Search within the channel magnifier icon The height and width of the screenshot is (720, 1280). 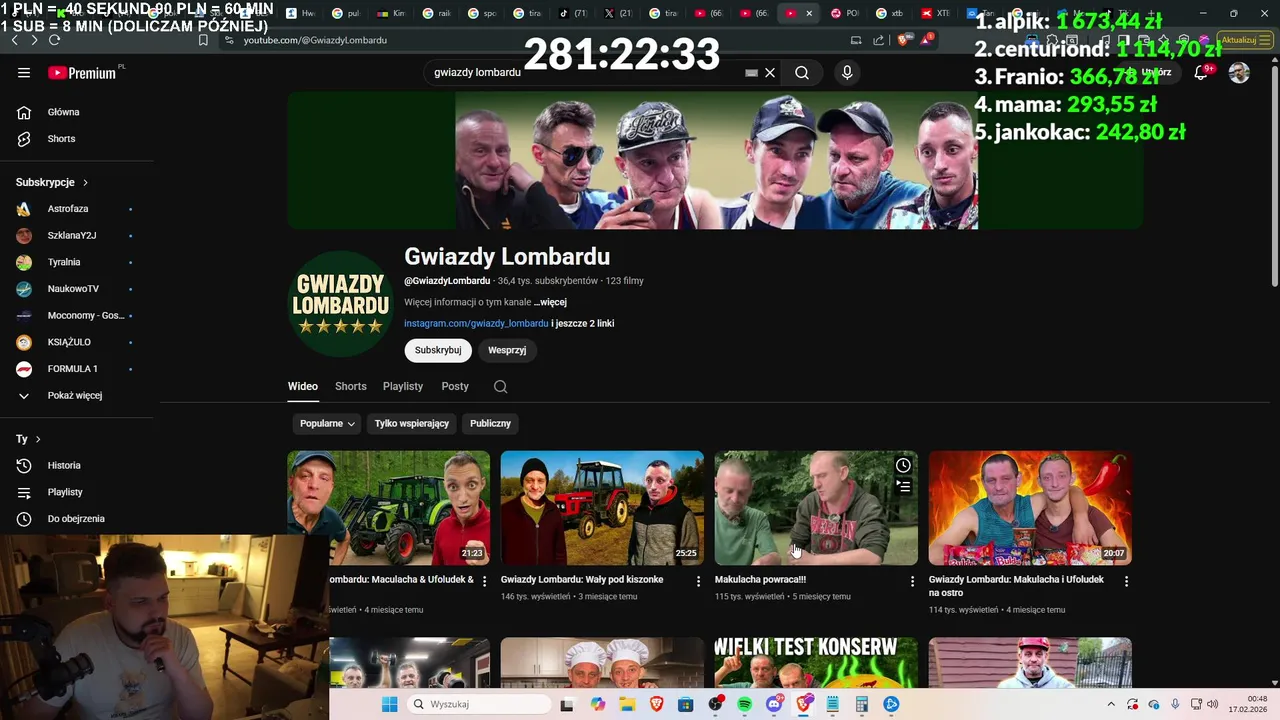coord(501,387)
